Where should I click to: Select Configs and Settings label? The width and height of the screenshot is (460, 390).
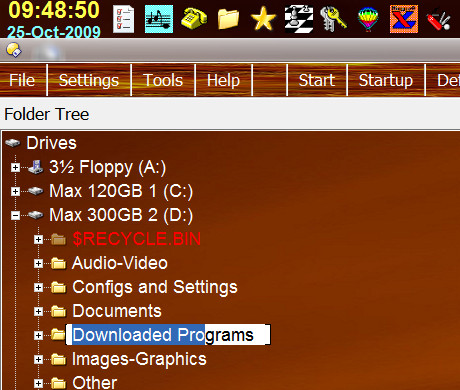[155, 287]
